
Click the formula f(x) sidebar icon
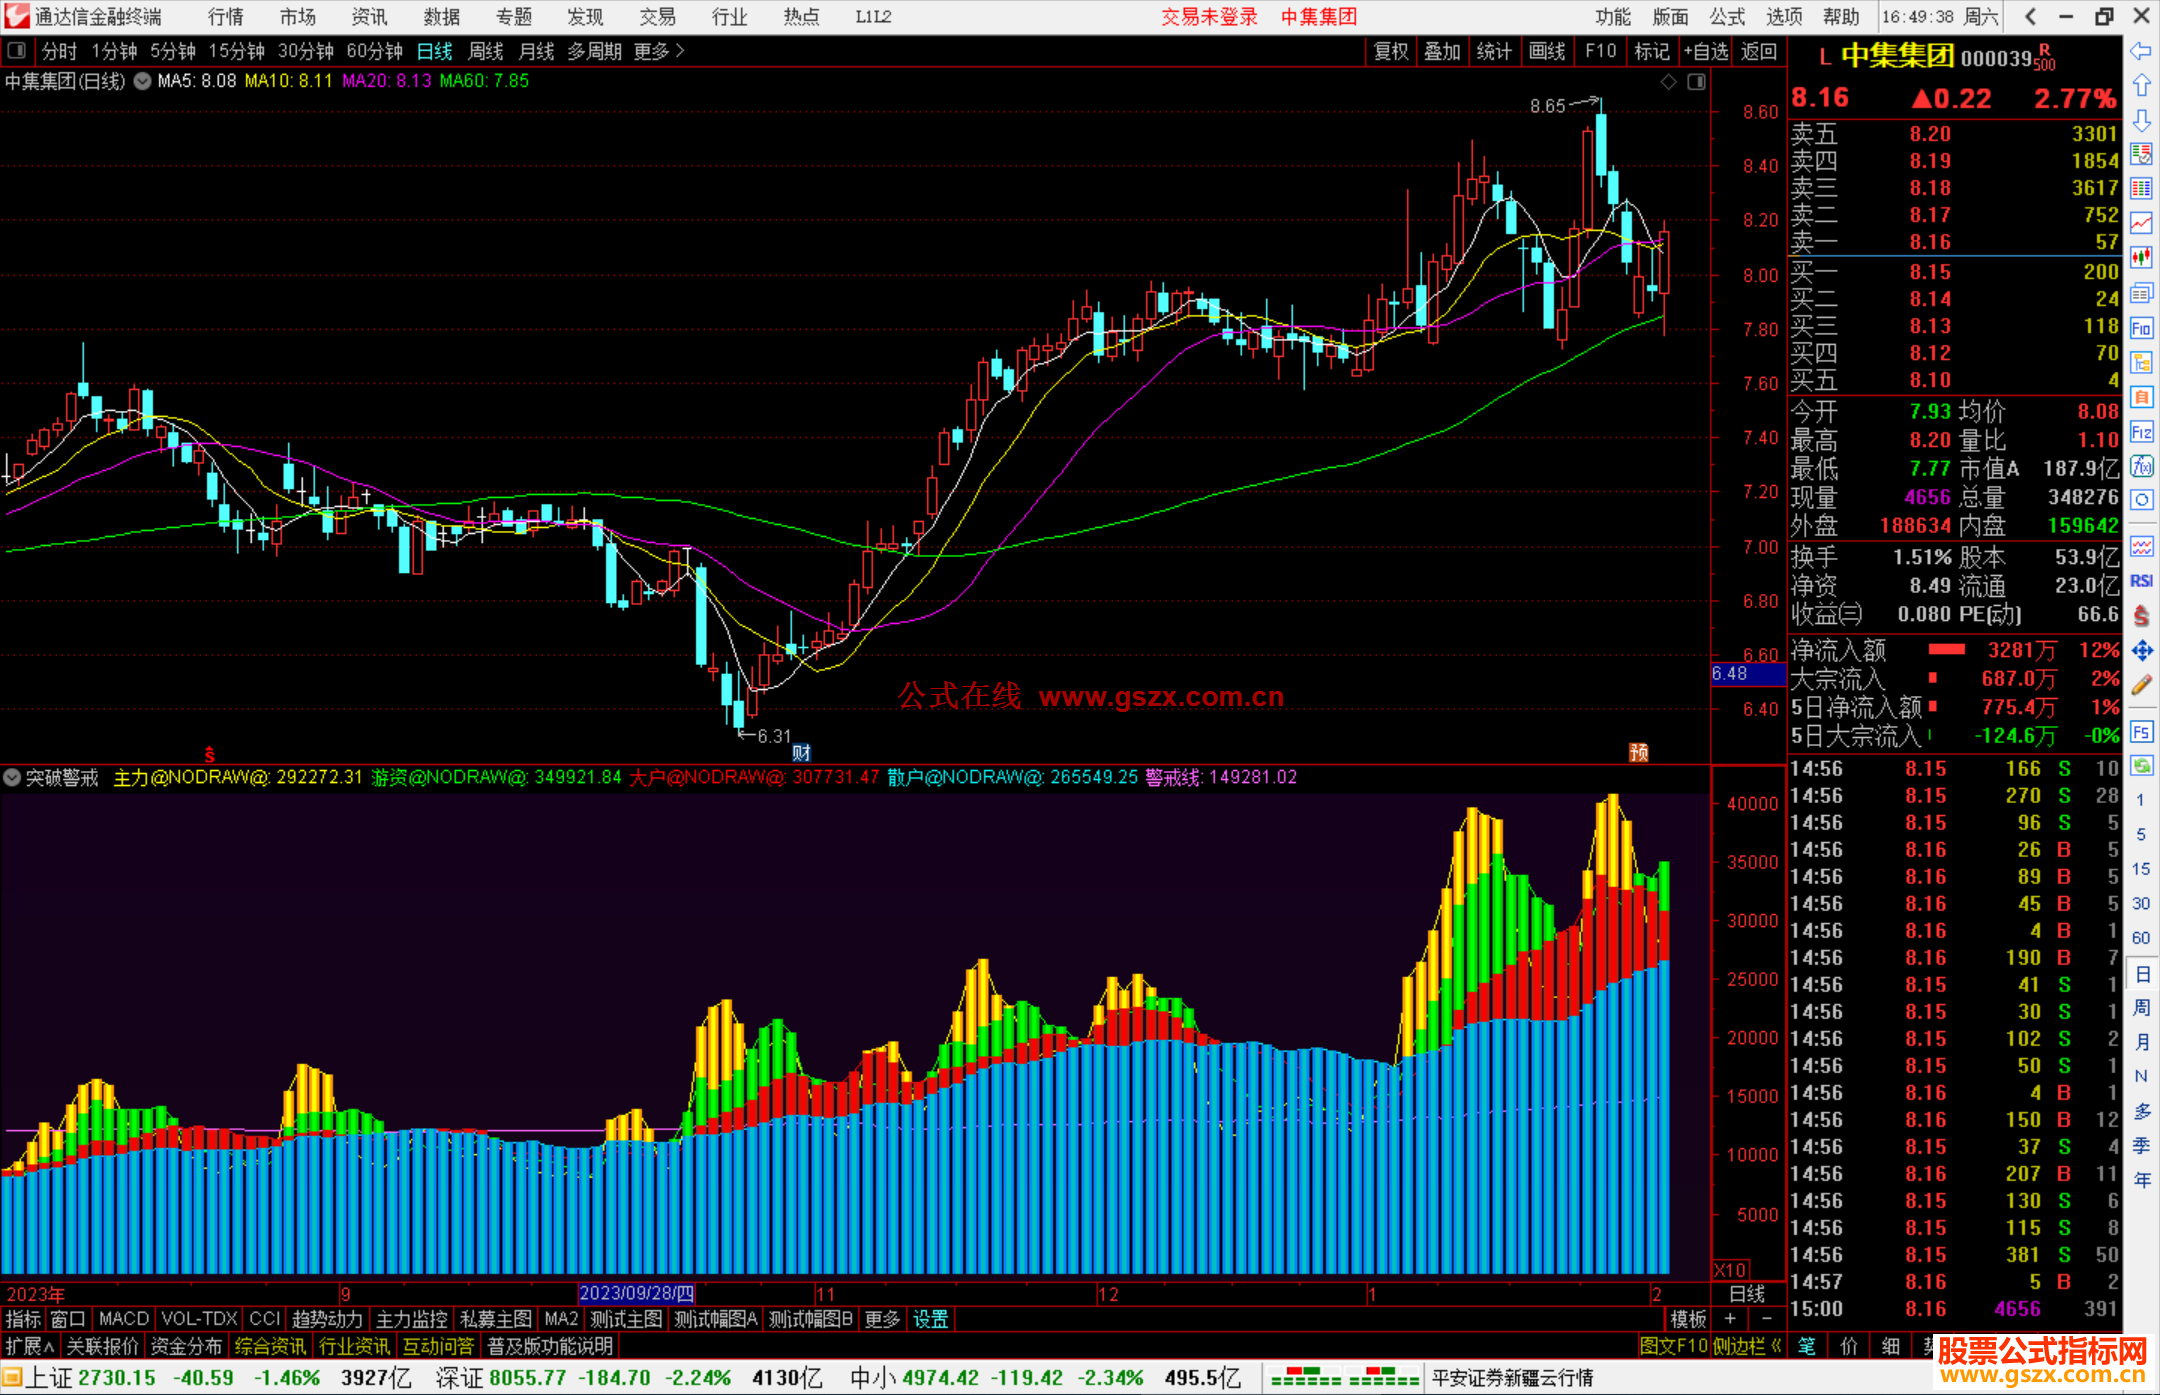[x=2141, y=466]
